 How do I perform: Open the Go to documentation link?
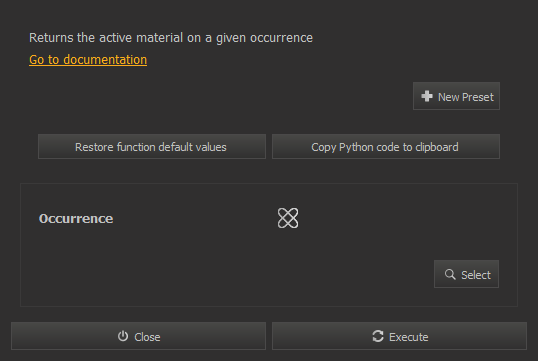pos(88,60)
